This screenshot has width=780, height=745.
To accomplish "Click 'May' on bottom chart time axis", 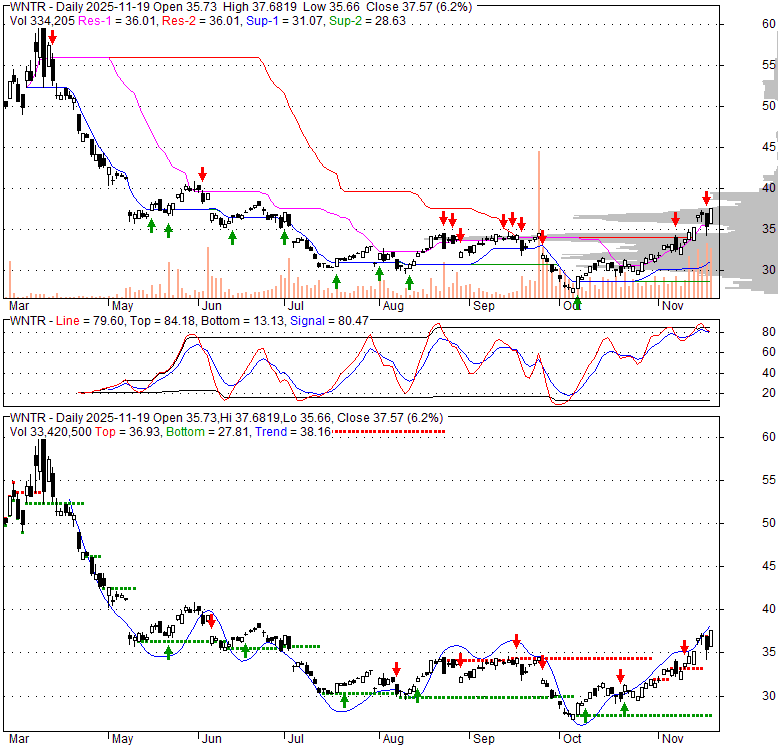I will [x=122, y=739].
